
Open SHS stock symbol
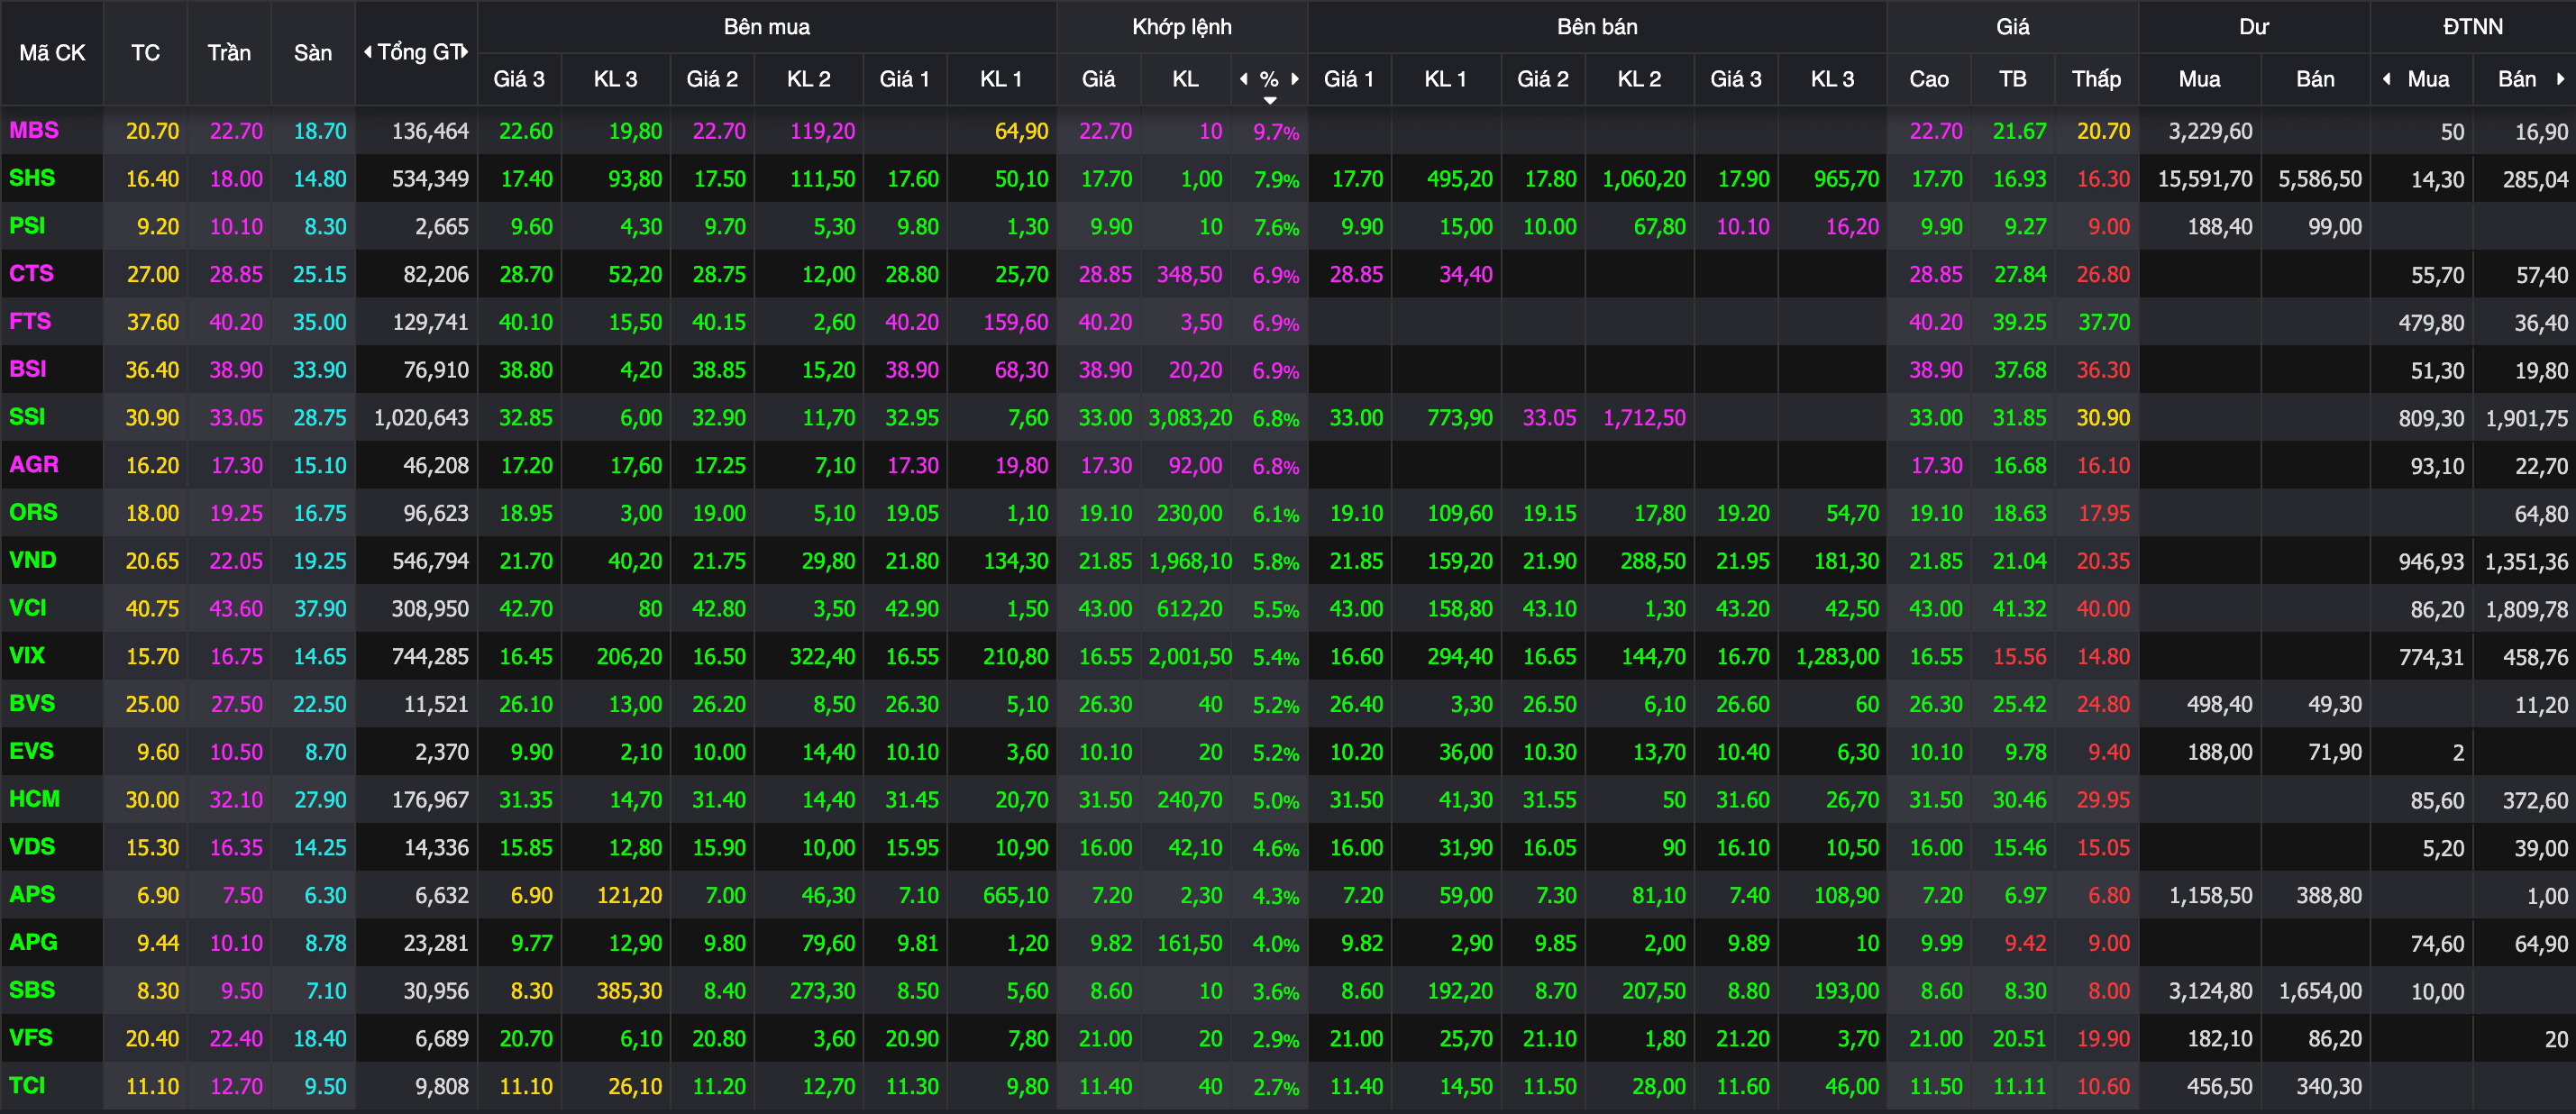pyautogui.click(x=32, y=178)
